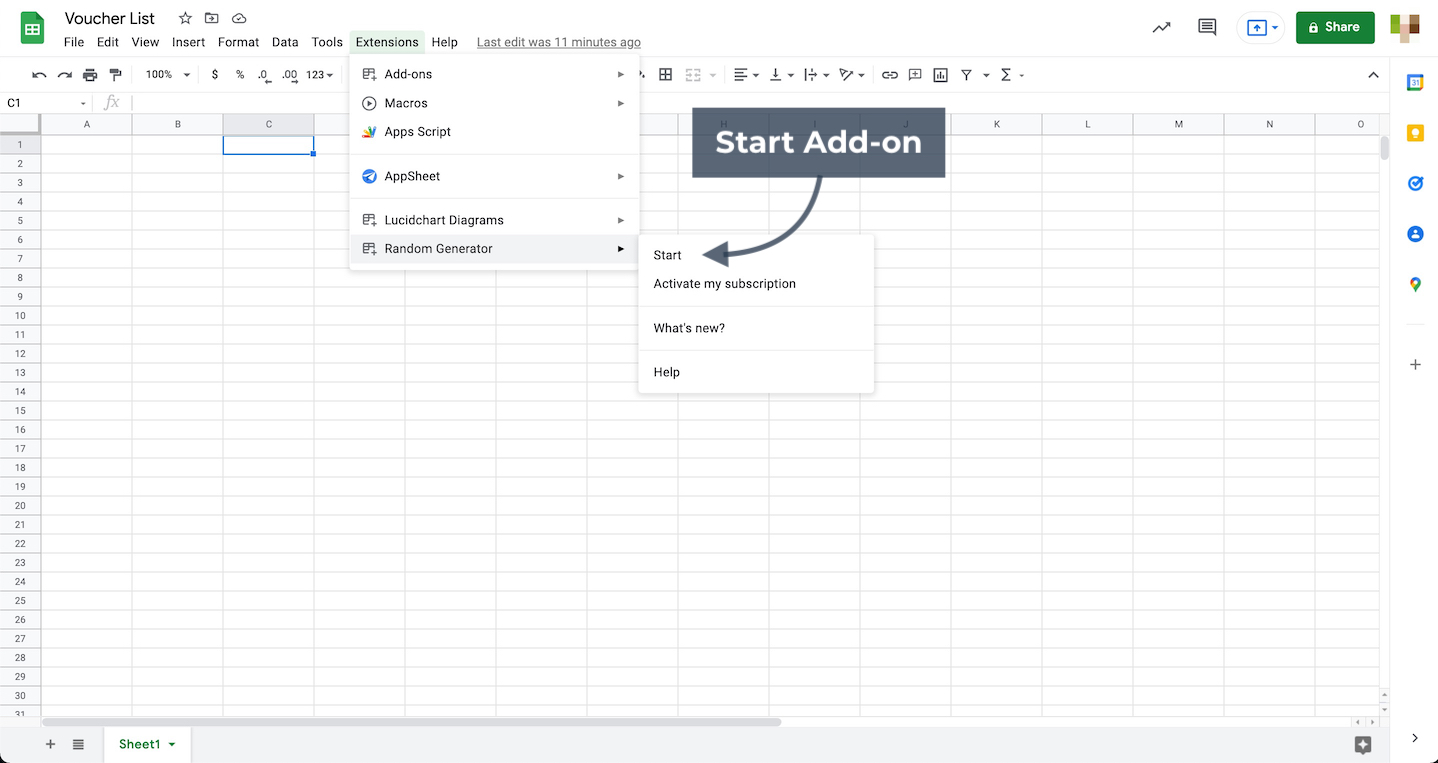The width and height of the screenshot is (1438, 763).
Task: Click the Google Sheets home icon
Action: tap(33, 28)
